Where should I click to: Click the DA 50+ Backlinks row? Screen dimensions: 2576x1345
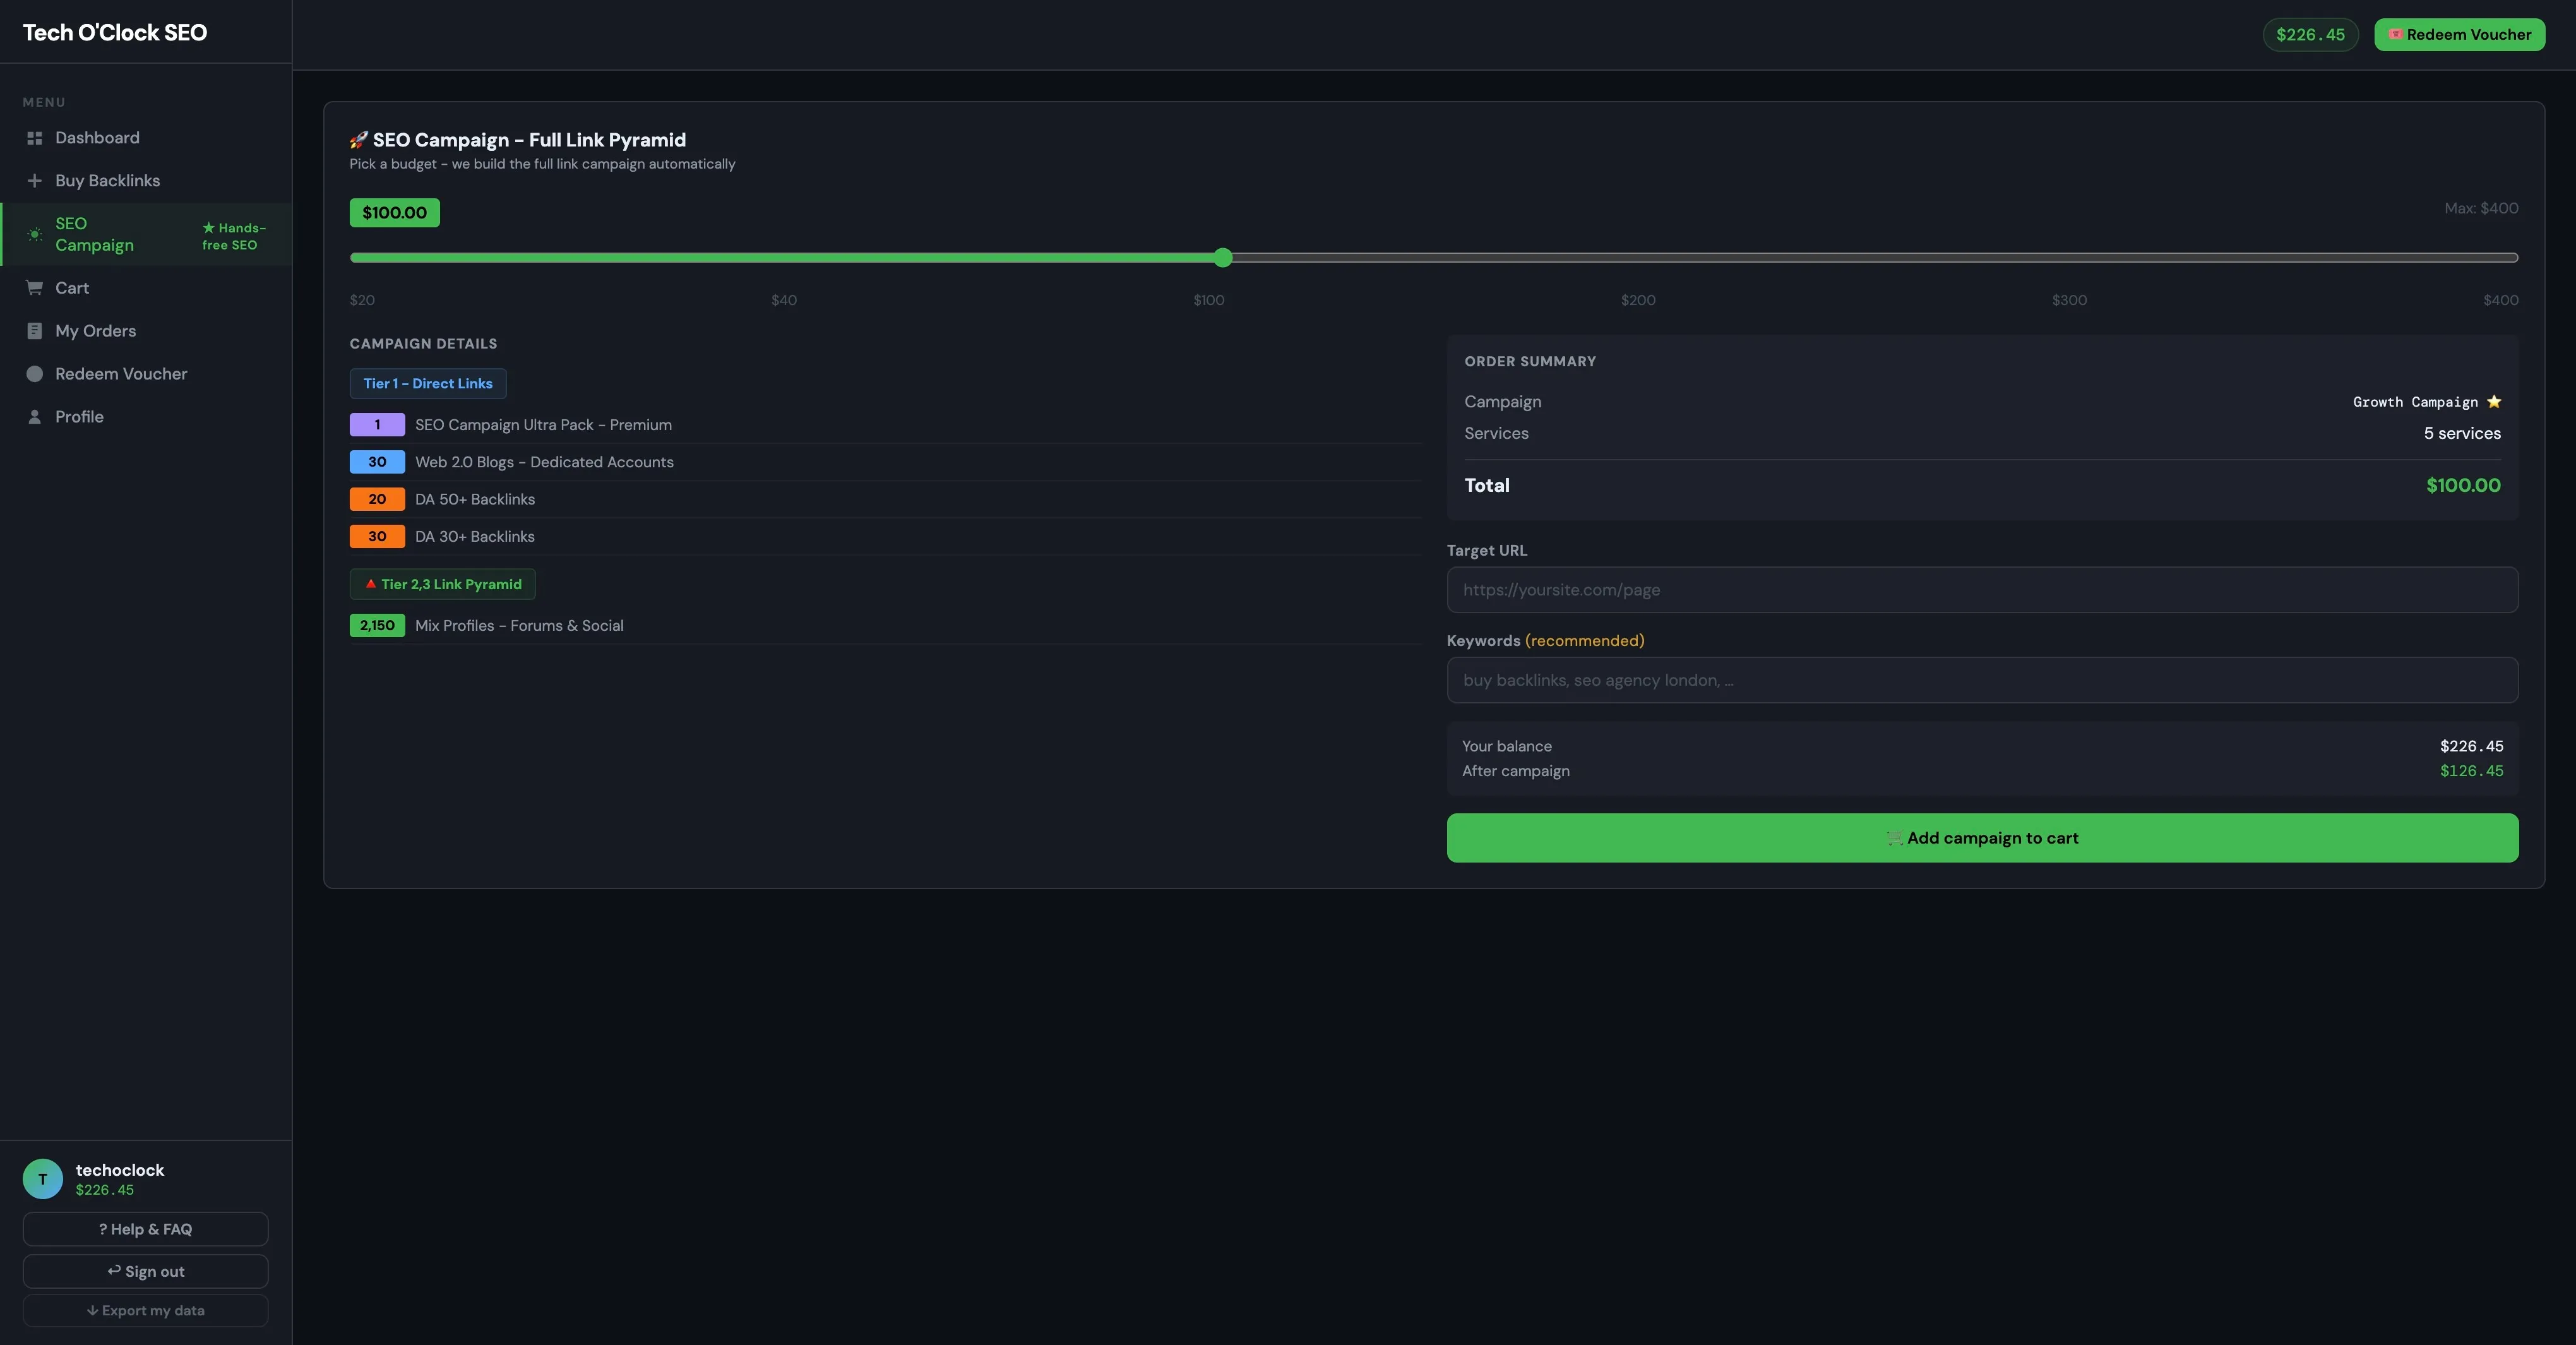[885, 499]
